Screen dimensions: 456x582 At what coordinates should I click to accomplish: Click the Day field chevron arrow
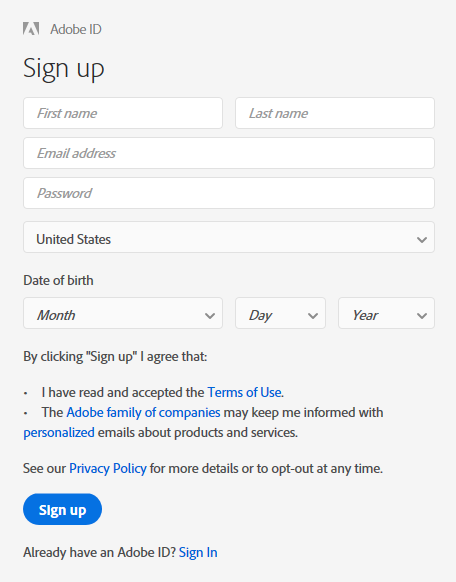(313, 316)
